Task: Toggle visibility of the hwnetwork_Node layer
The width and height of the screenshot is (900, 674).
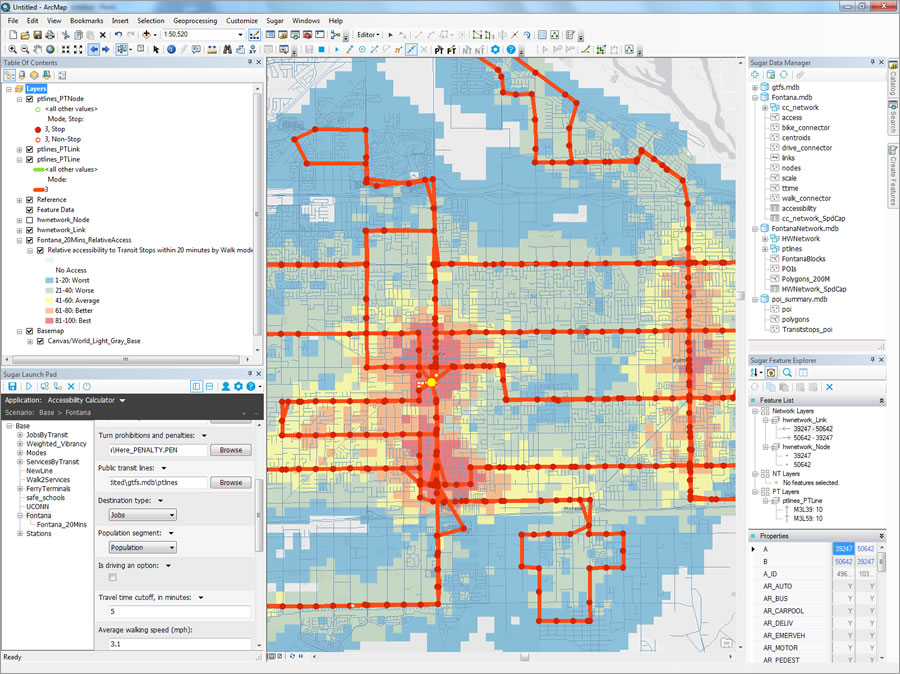Action: (x=28, y=220)
